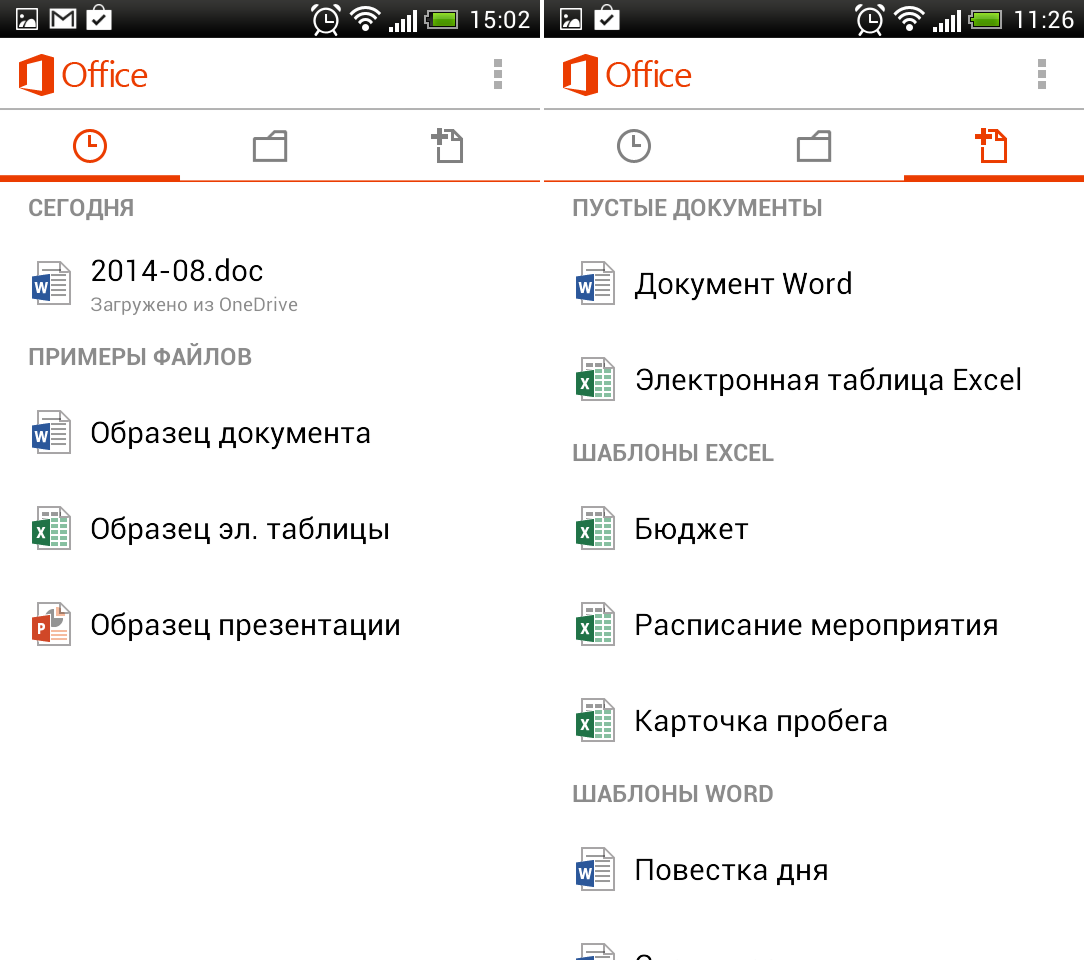Create blank Документ Word

pyautogui.click(x=814, y=284)
